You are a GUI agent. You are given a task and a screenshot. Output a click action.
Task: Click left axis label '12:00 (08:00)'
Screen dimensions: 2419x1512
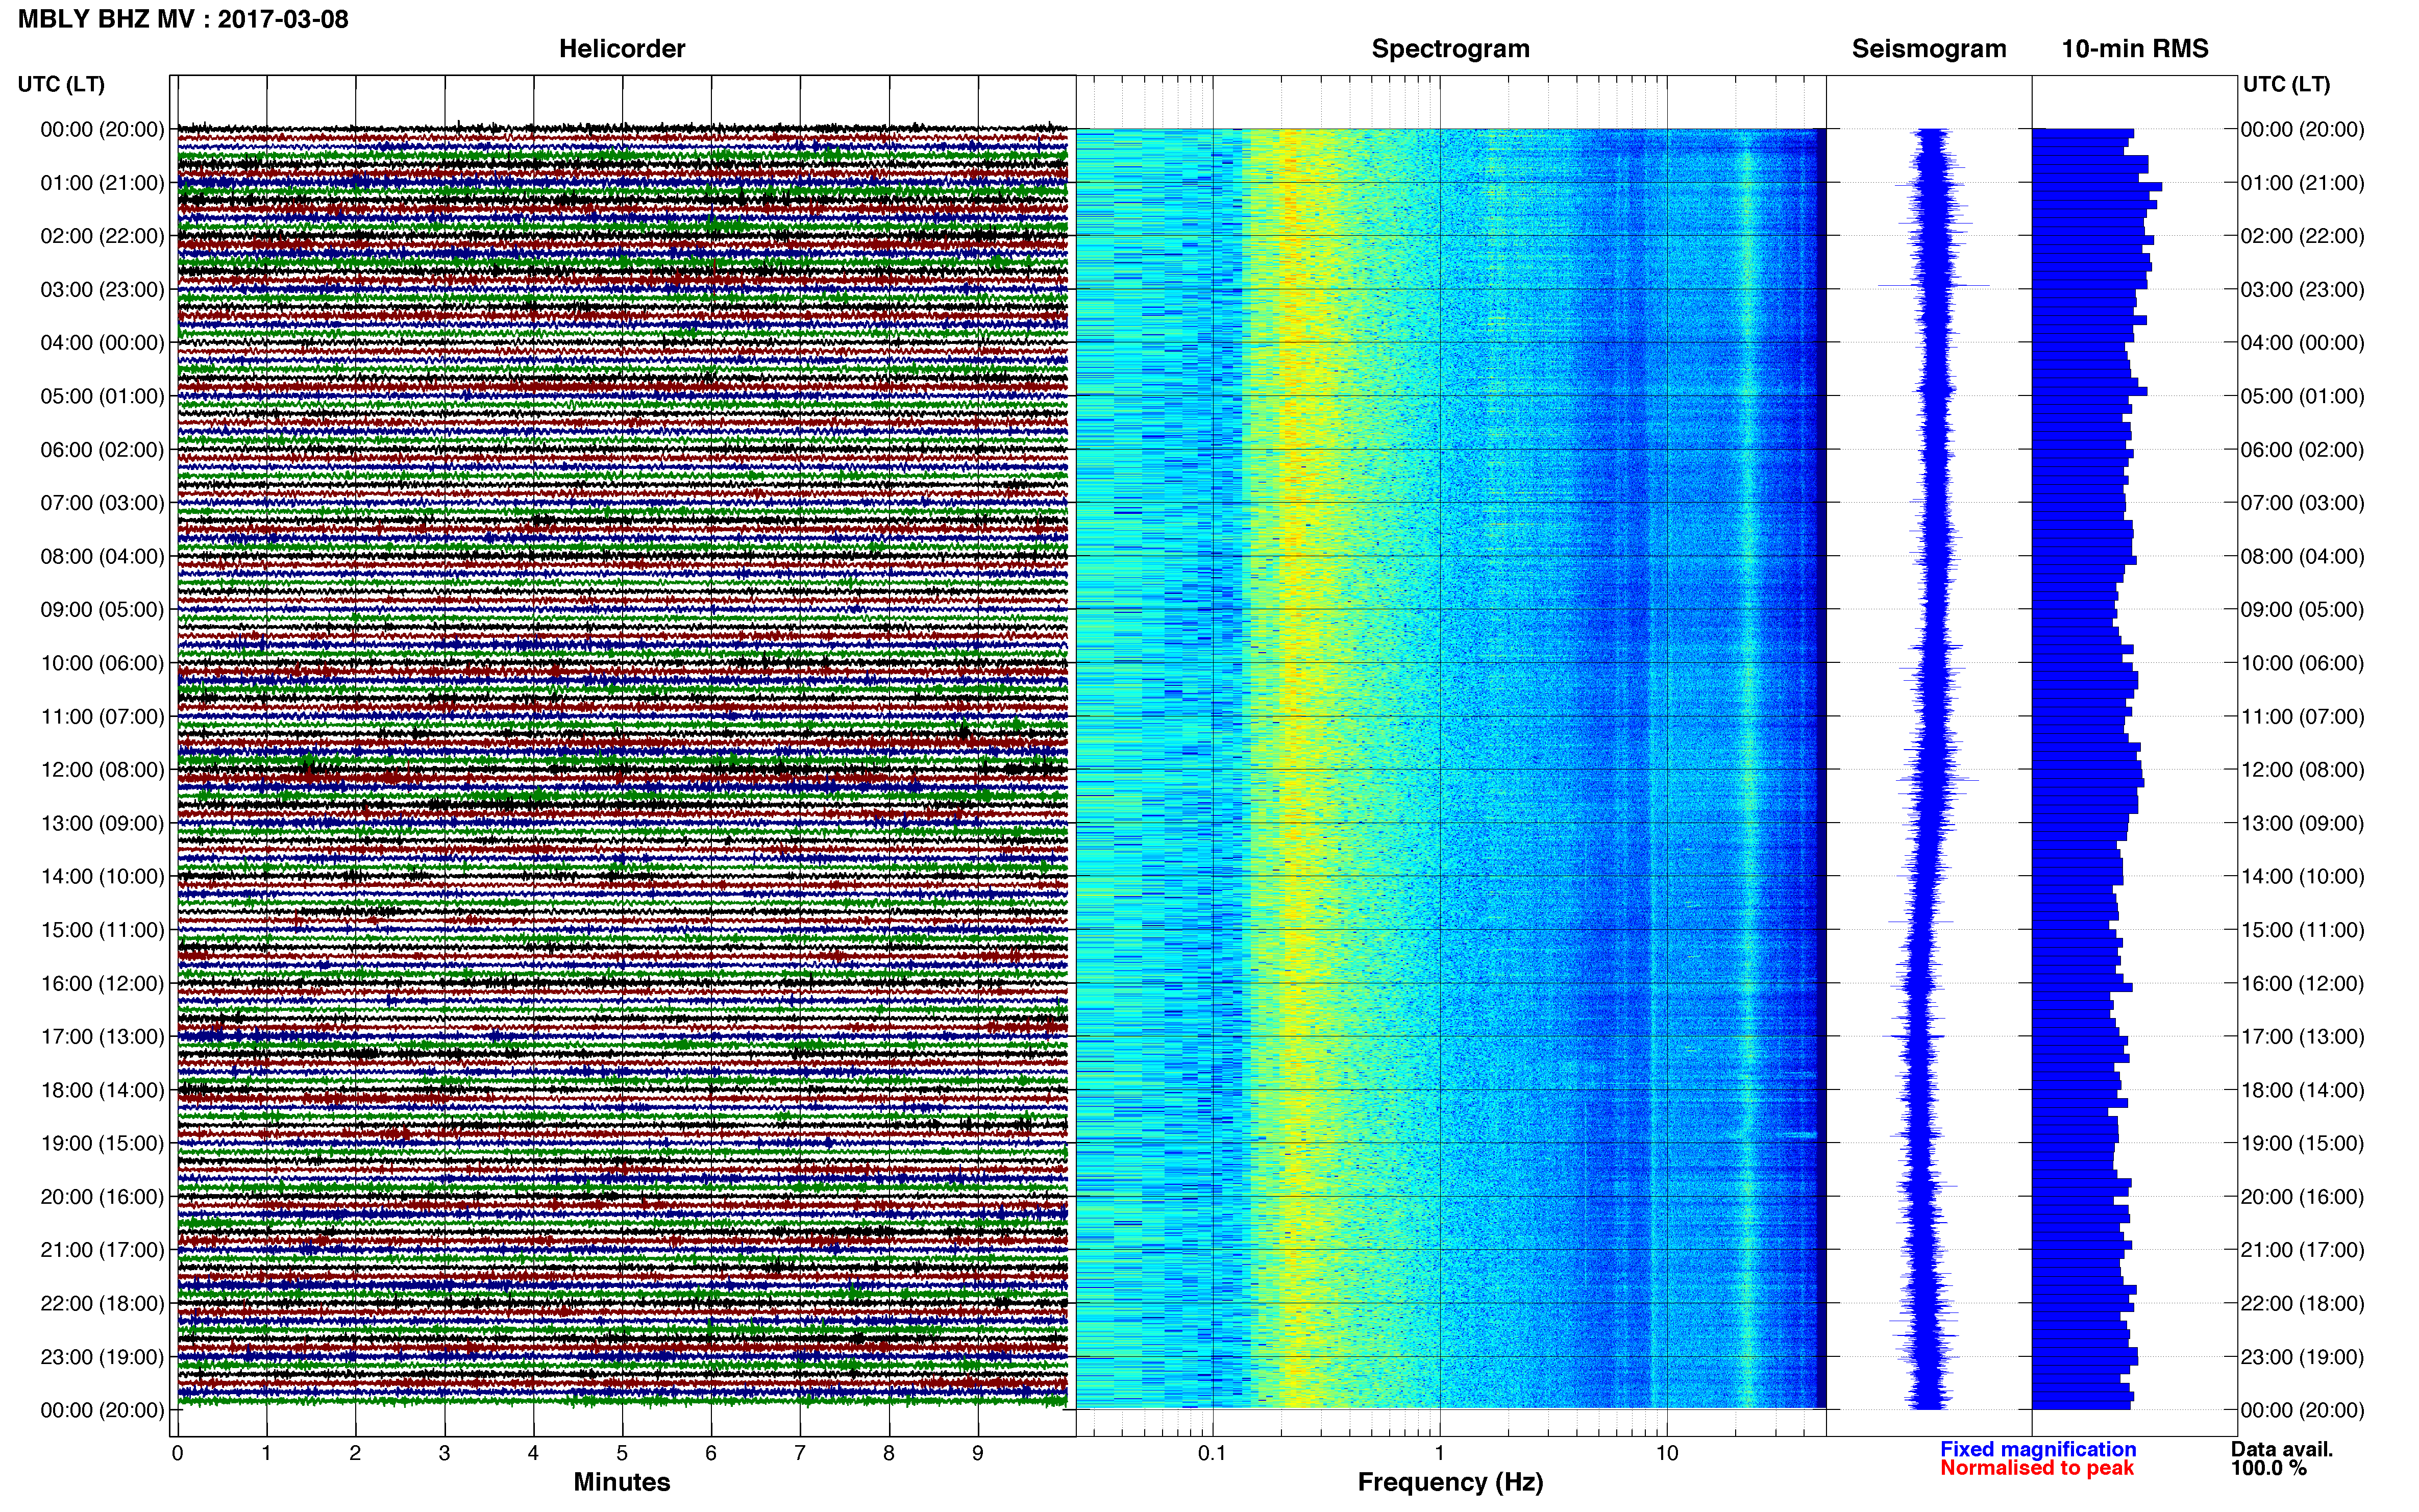point(102,770)
